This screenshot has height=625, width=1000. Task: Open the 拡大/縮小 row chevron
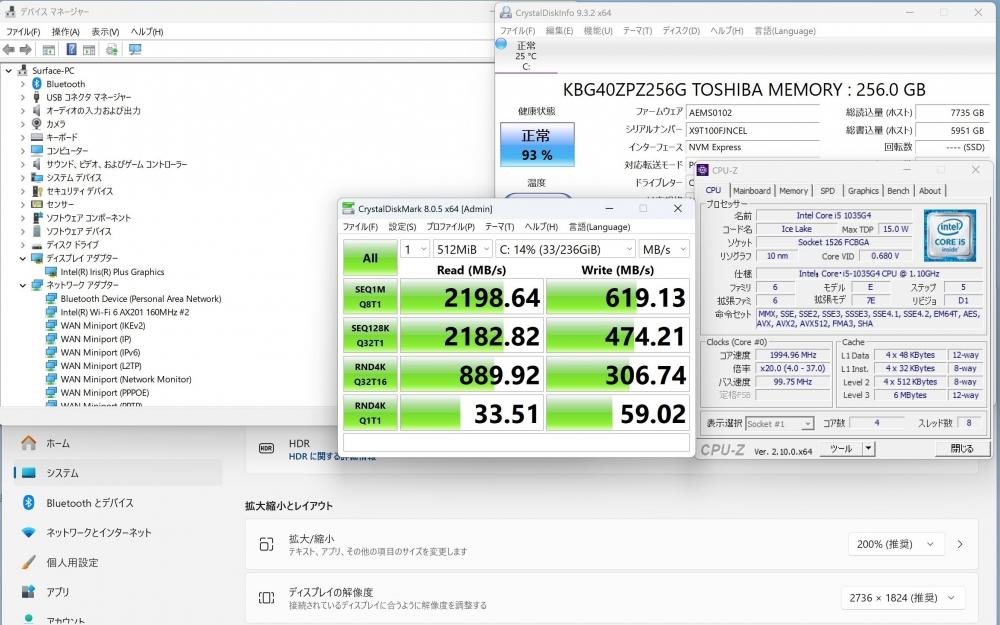pos(960,544)
